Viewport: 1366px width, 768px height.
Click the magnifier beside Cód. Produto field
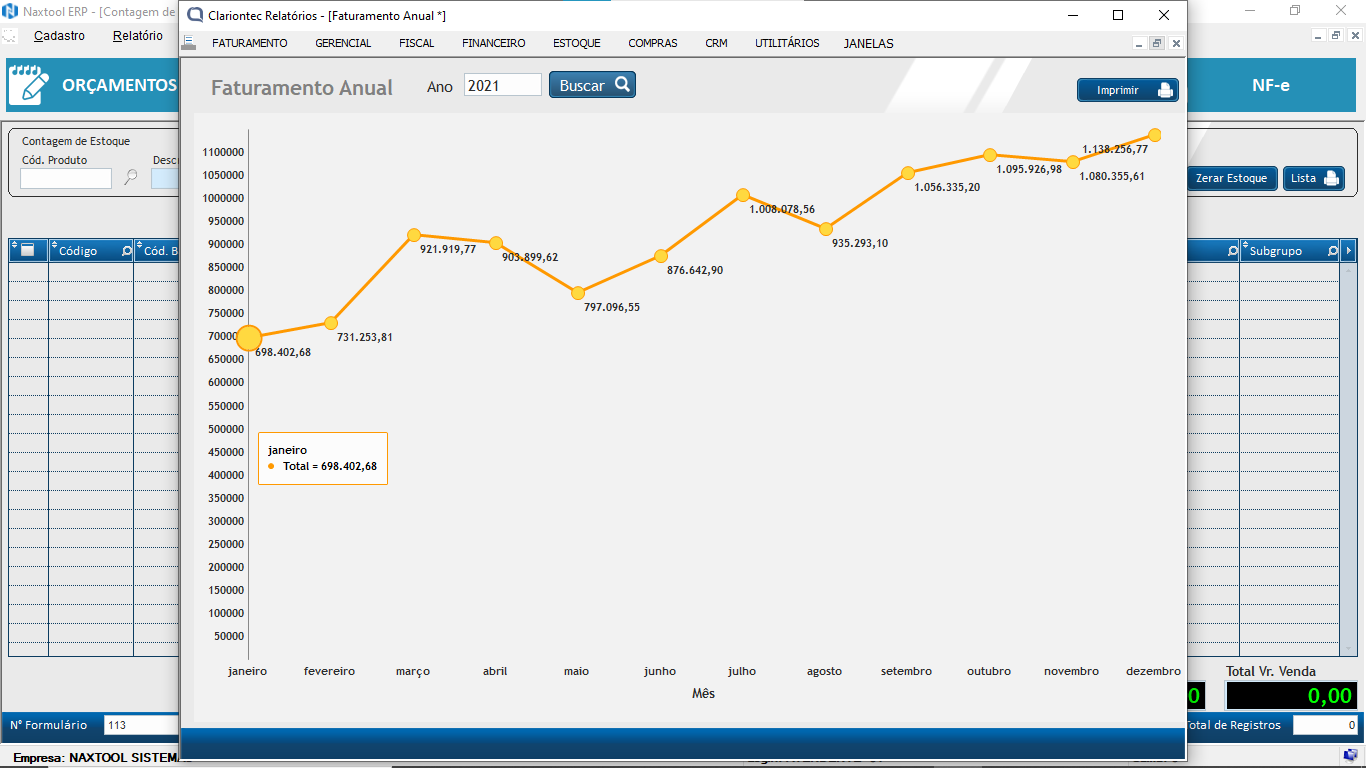pyautogui.click(x=130, y=178)
